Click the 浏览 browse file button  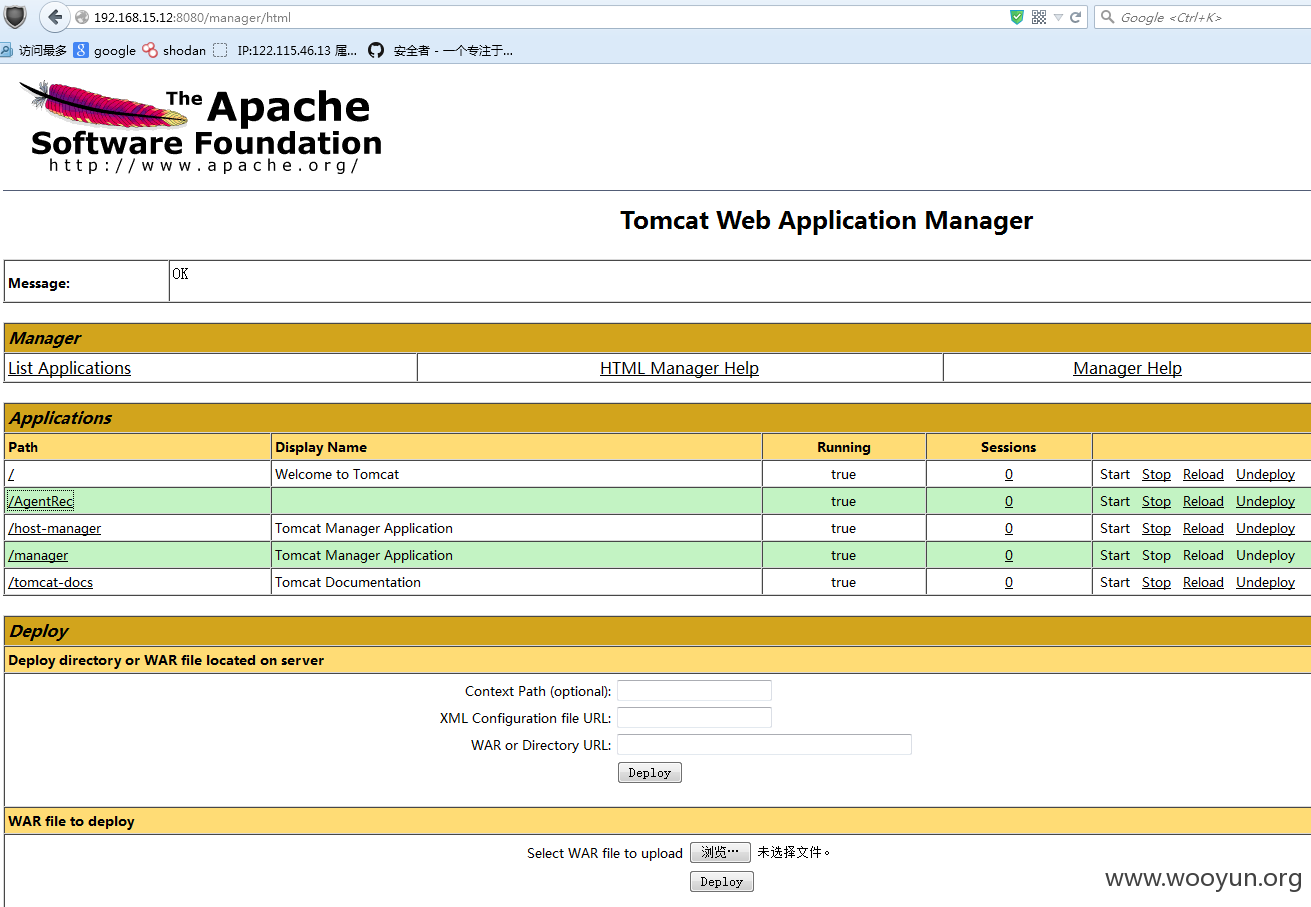tap(720, 852)
